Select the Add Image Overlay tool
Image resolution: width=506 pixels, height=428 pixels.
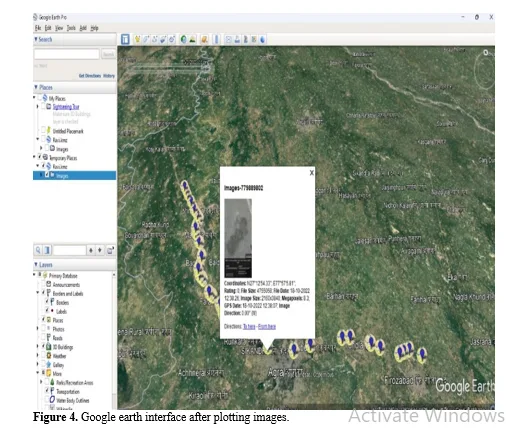tap(163, 39)
